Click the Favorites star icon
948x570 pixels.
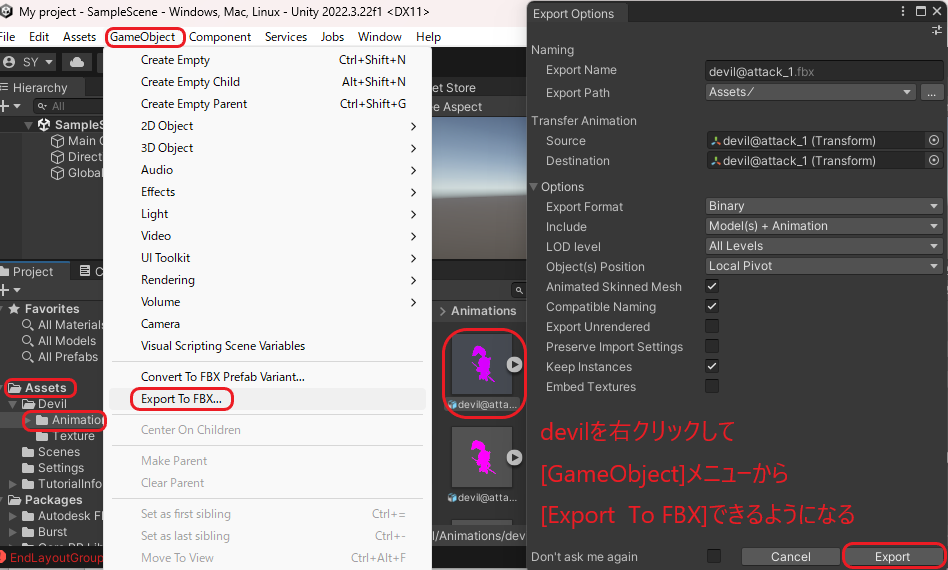coord(15,309)
